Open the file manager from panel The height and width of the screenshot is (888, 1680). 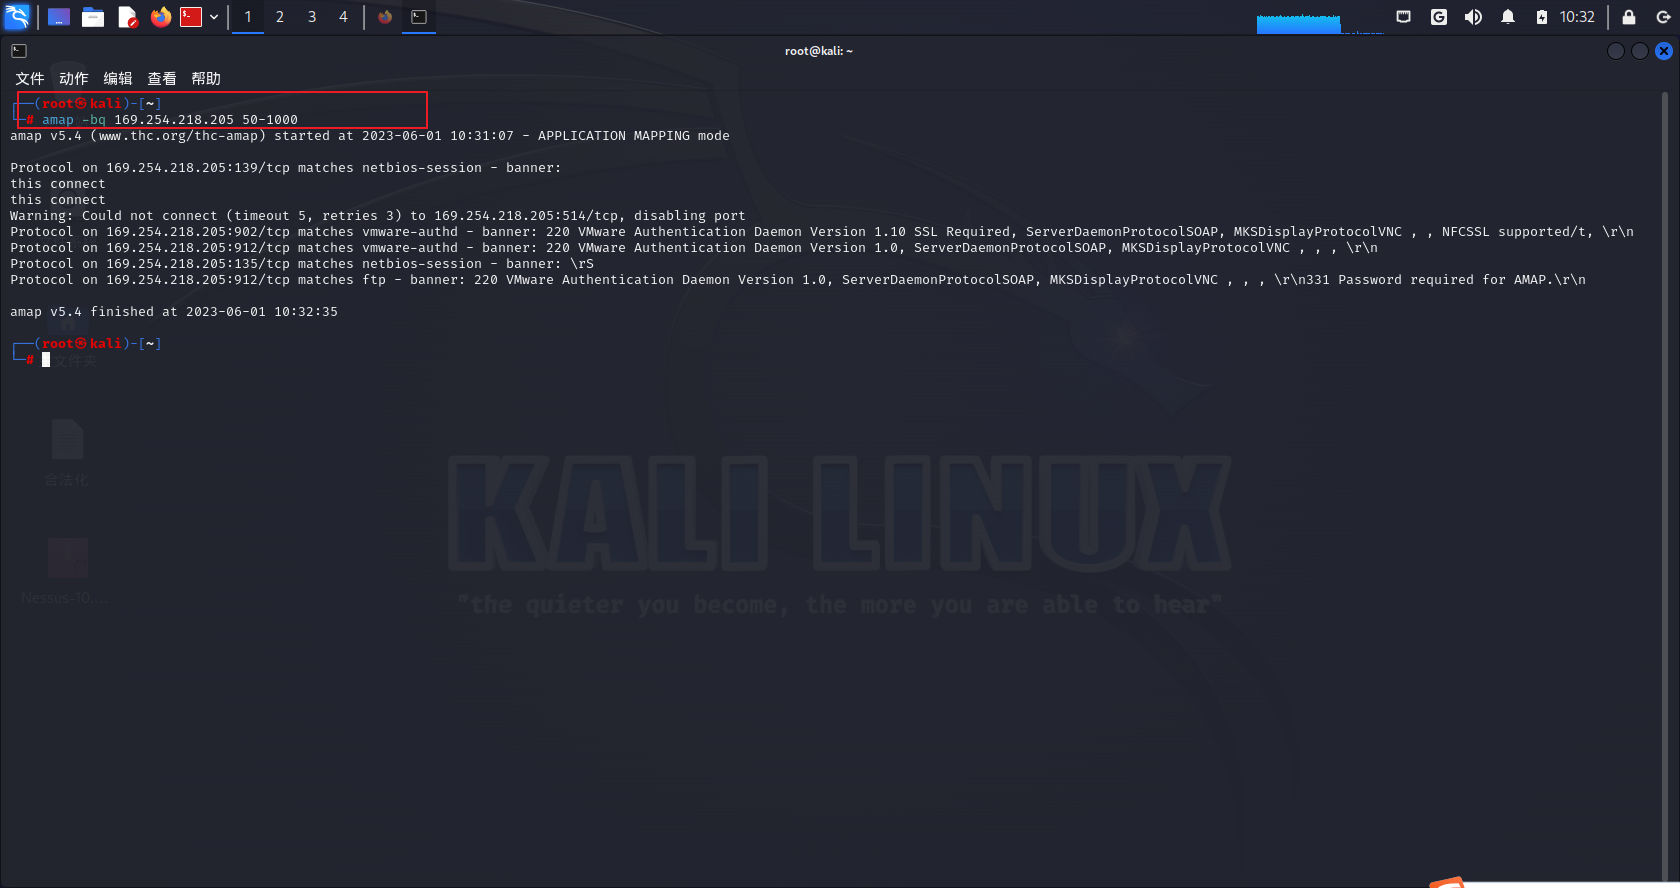[x=93, y=17]
